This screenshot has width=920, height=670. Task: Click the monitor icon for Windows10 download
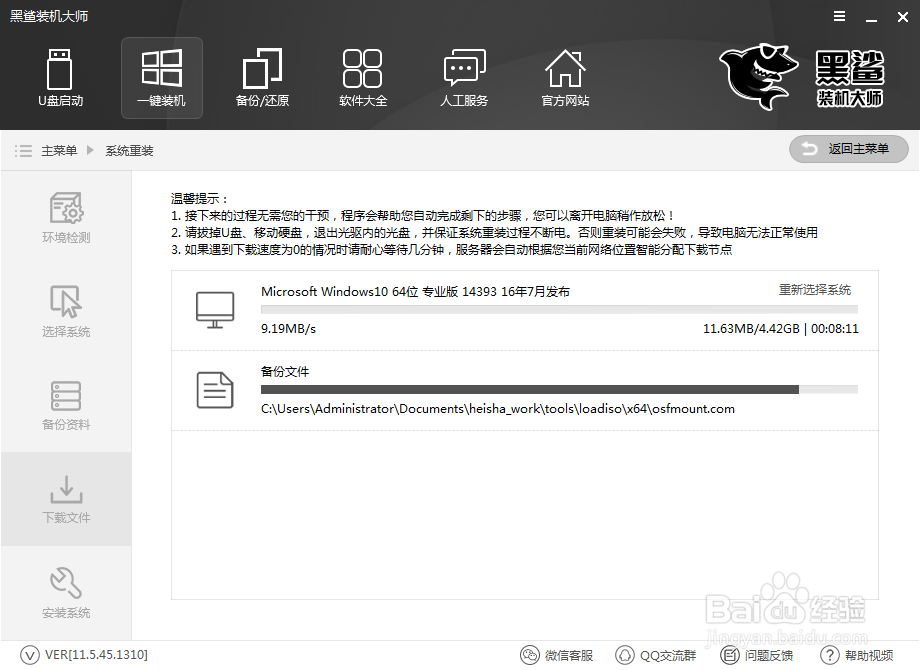click(215, 310)
